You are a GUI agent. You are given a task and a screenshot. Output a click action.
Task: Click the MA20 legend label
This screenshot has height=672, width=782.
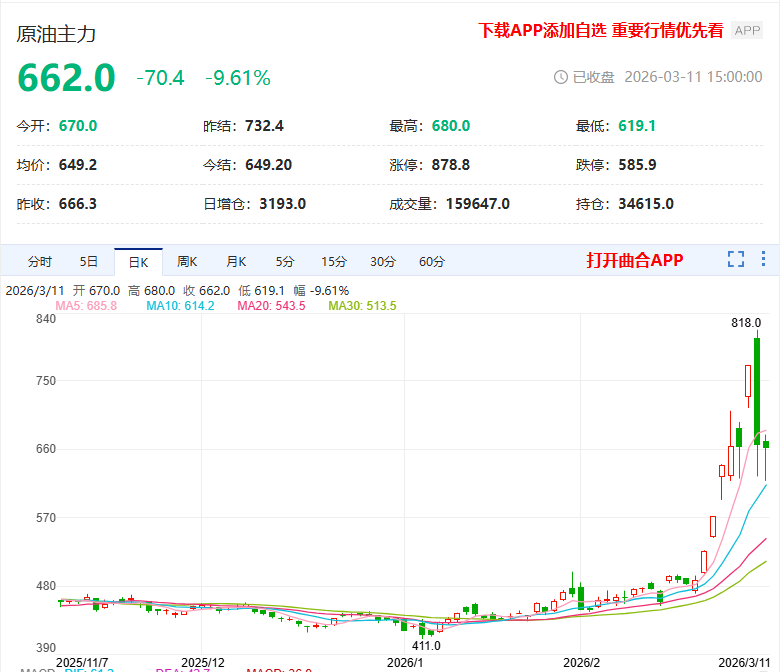pos(271,306)
